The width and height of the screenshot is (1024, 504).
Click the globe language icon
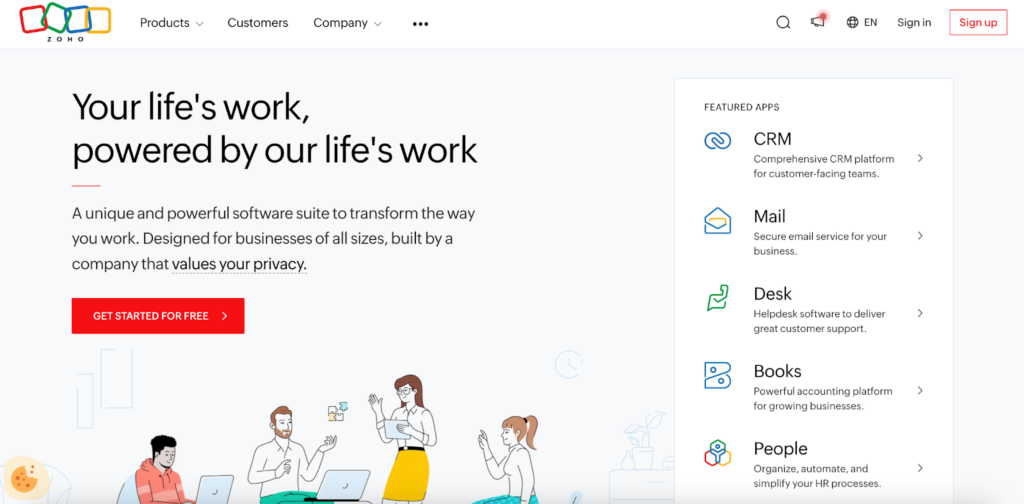pyautogui.click(x=852, y=22)
